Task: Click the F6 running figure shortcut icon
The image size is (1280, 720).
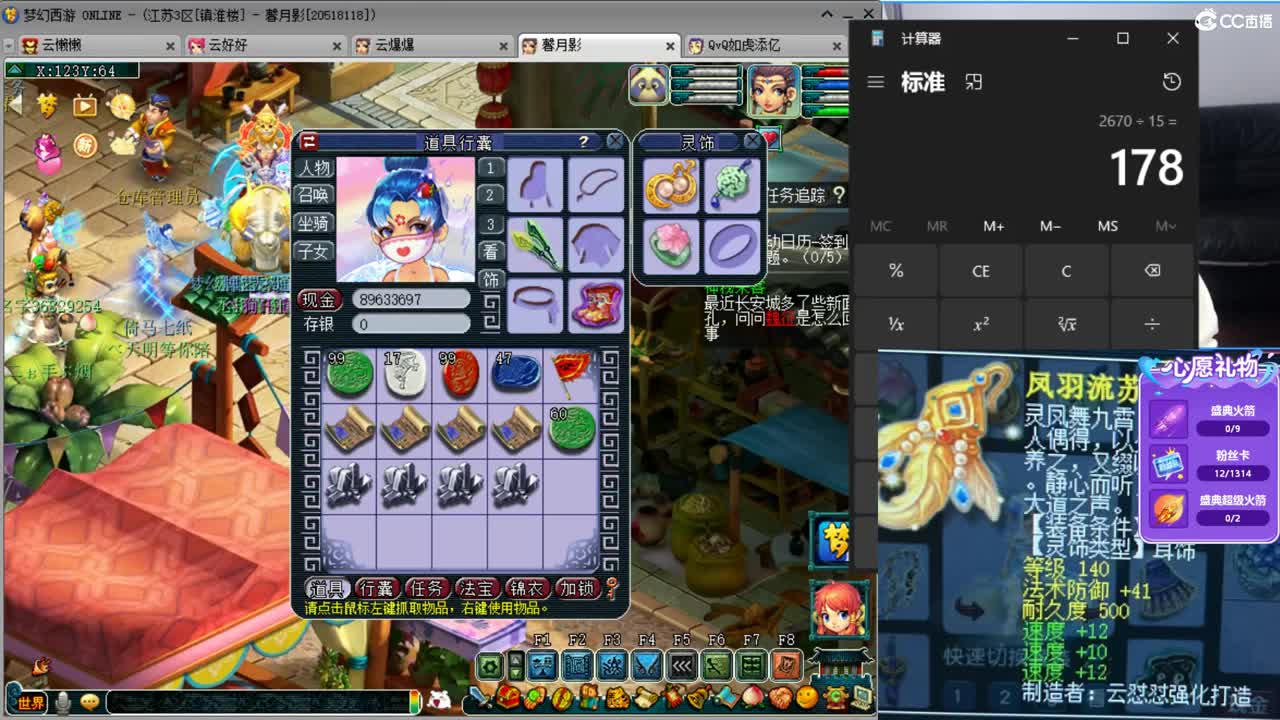Action: 717,665
